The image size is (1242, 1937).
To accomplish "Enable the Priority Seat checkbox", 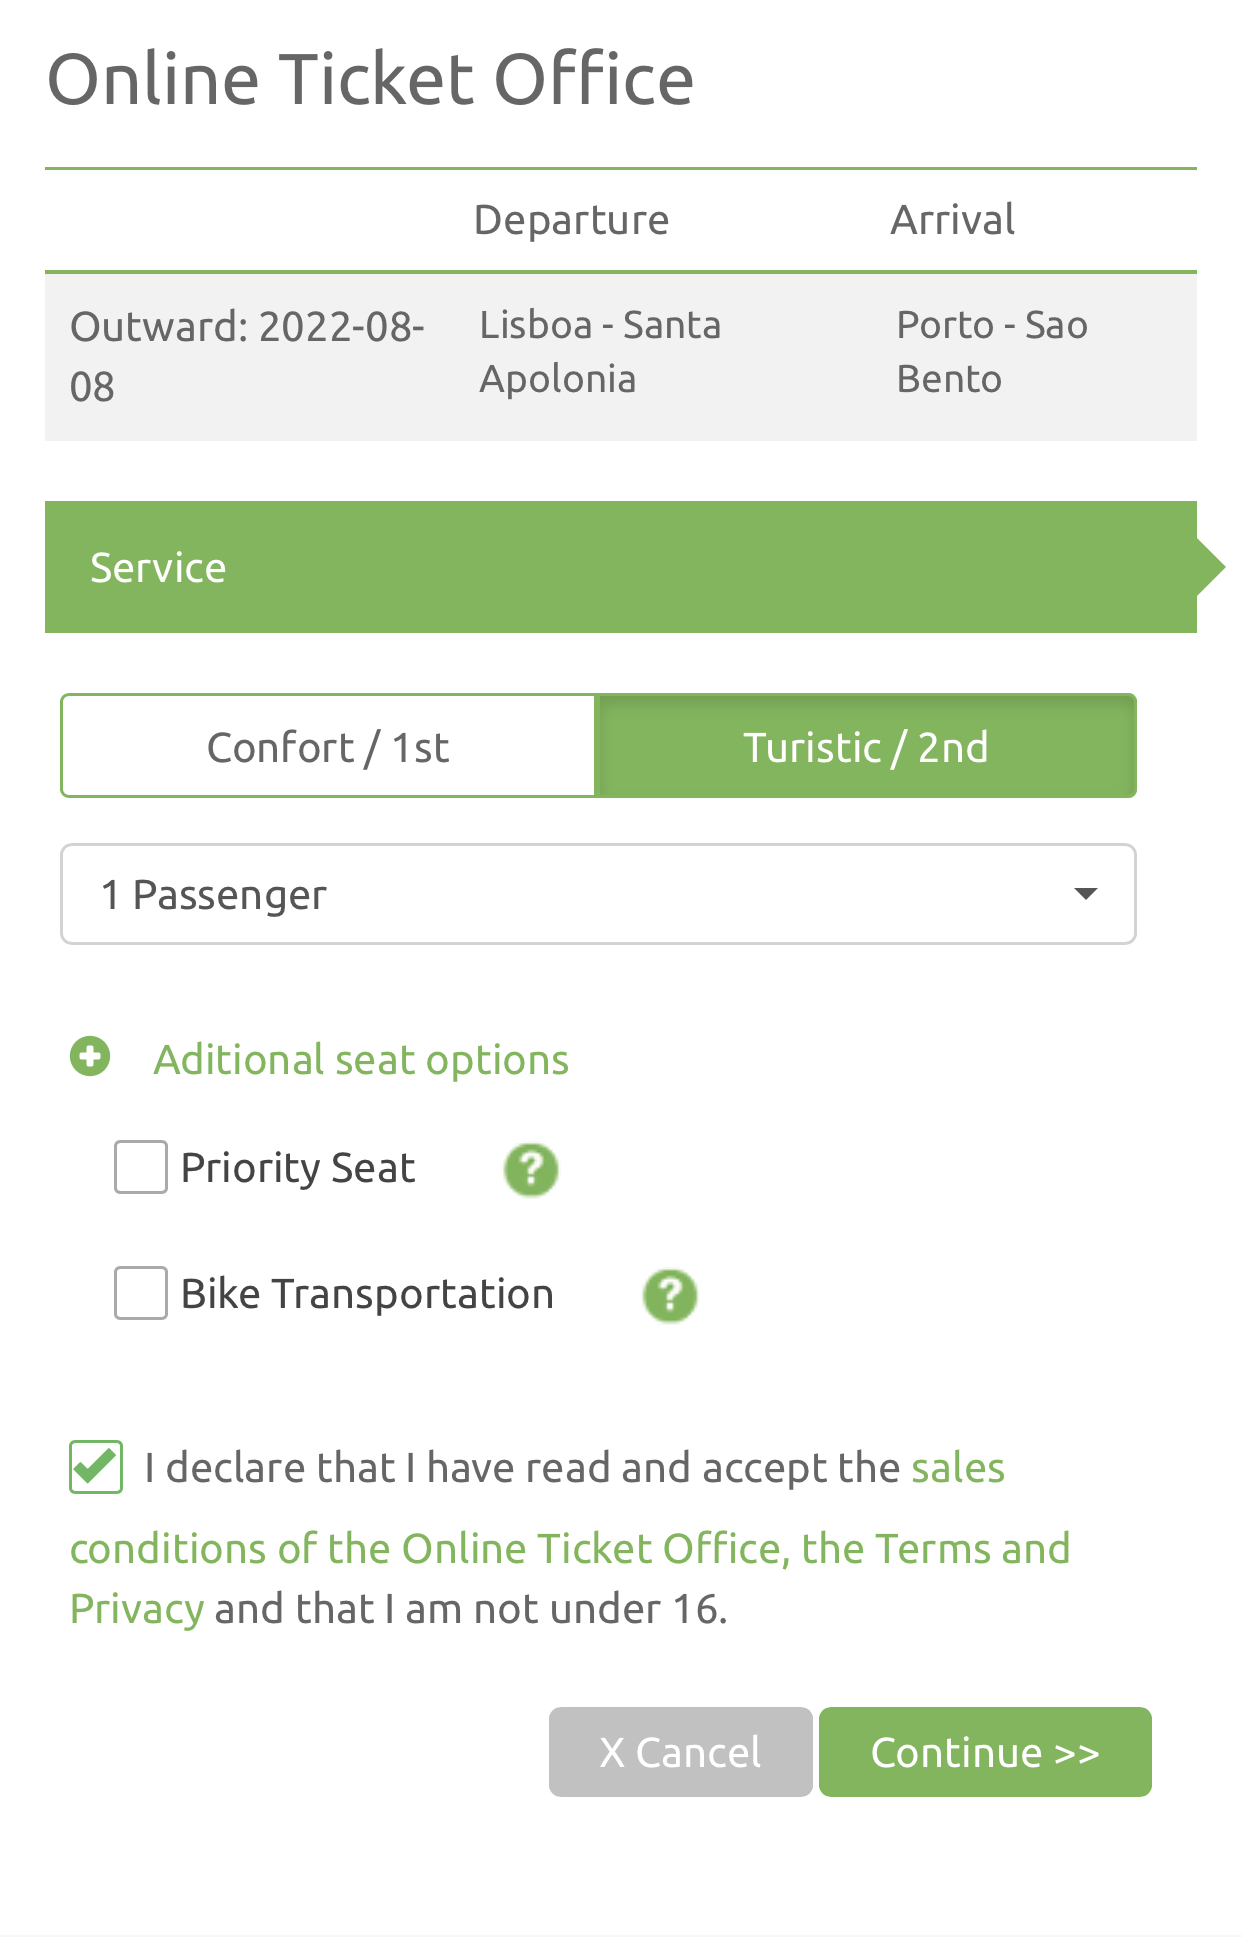I will (x=141, y=1168).
